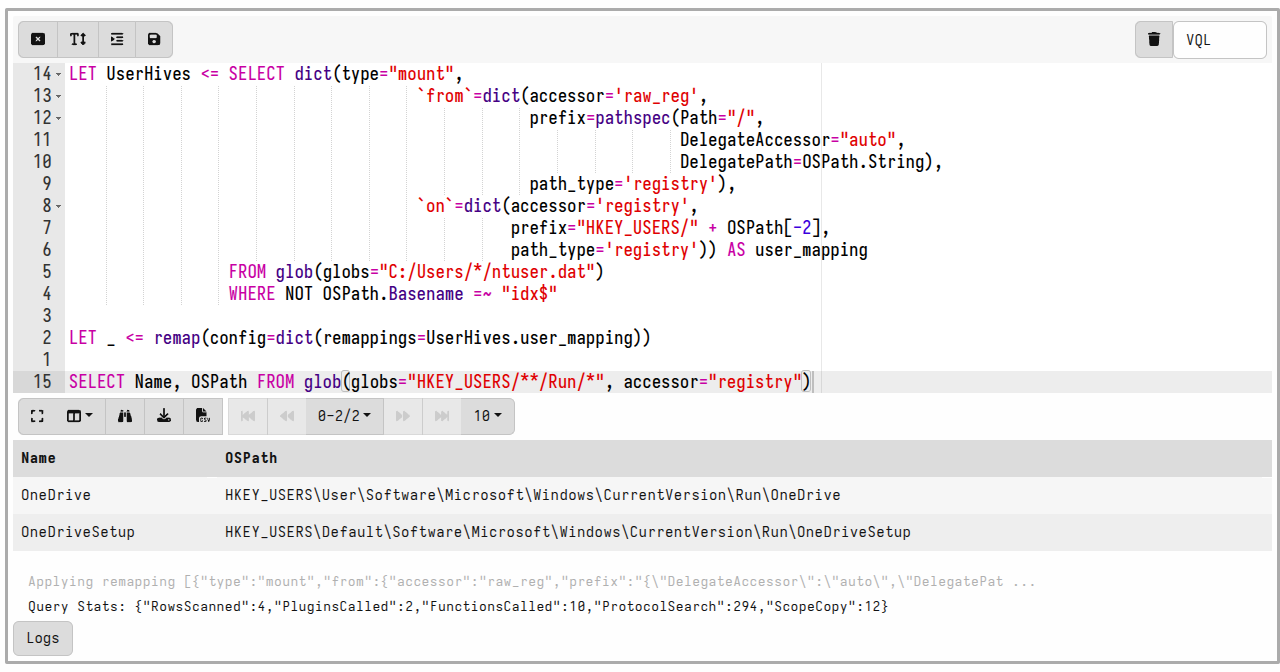Click the Logs button
This screenshot has width=1280, height=672.
(43, 638)
